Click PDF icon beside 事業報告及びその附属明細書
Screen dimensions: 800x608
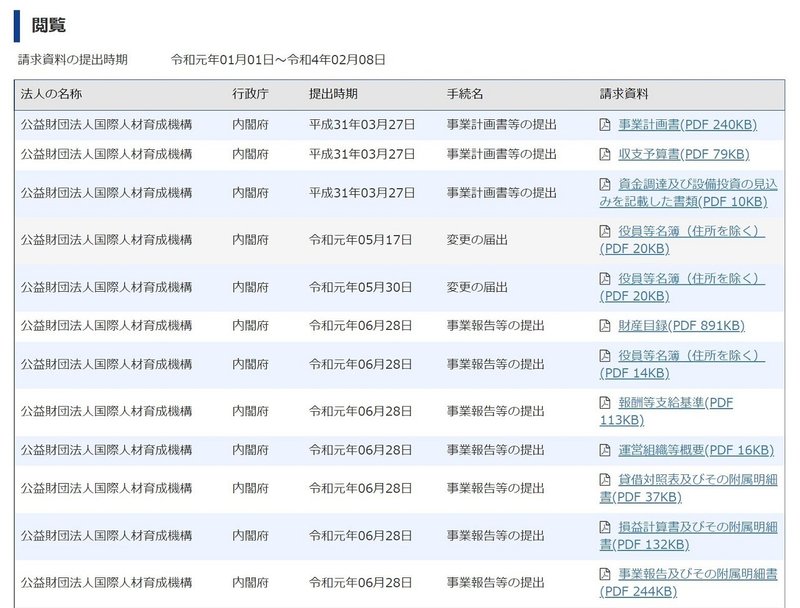[605, 574]
